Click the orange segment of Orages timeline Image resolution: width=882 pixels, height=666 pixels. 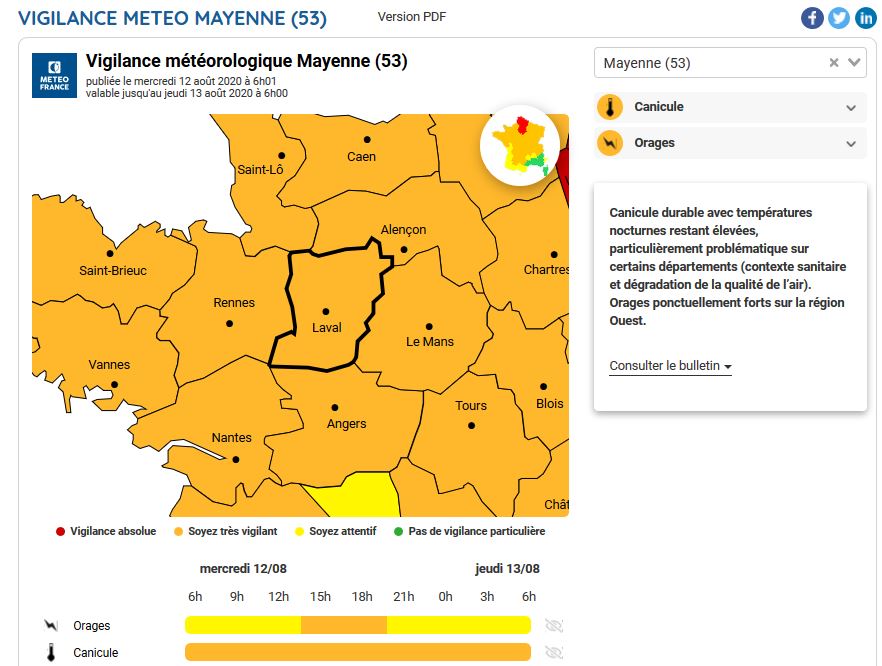343,625
